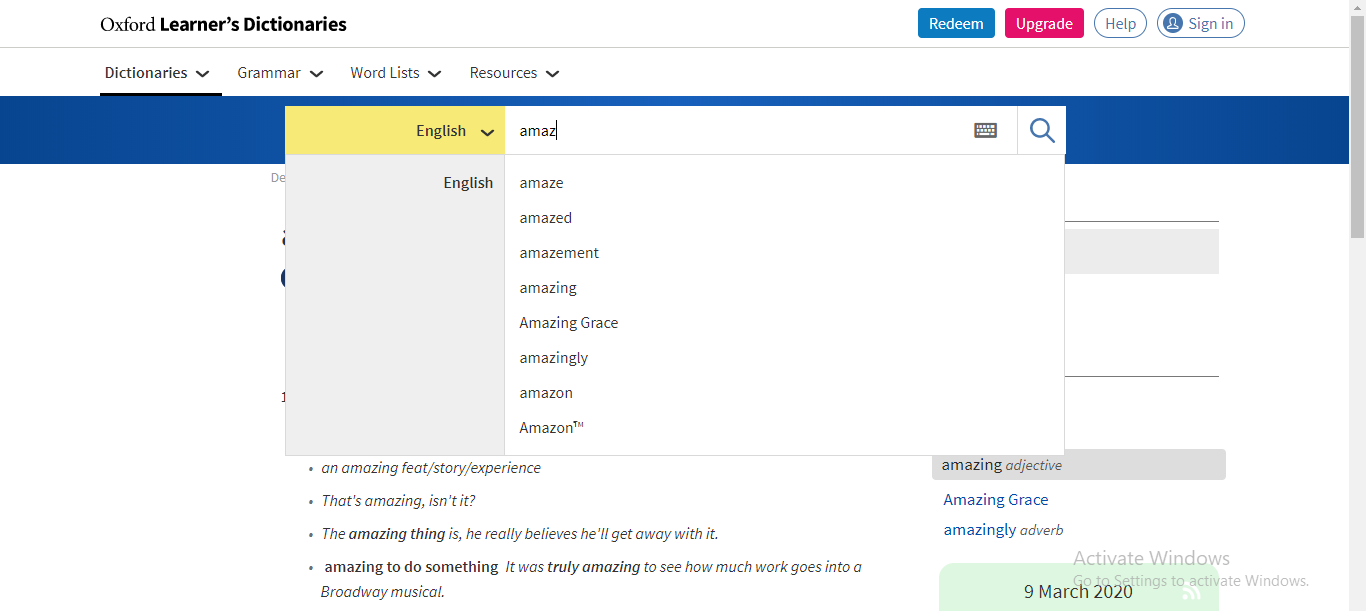Image resolution: width=1366 pixels, height=611 pixels.
Task: Expand the Word Lists menu
Action: point(396,73)
